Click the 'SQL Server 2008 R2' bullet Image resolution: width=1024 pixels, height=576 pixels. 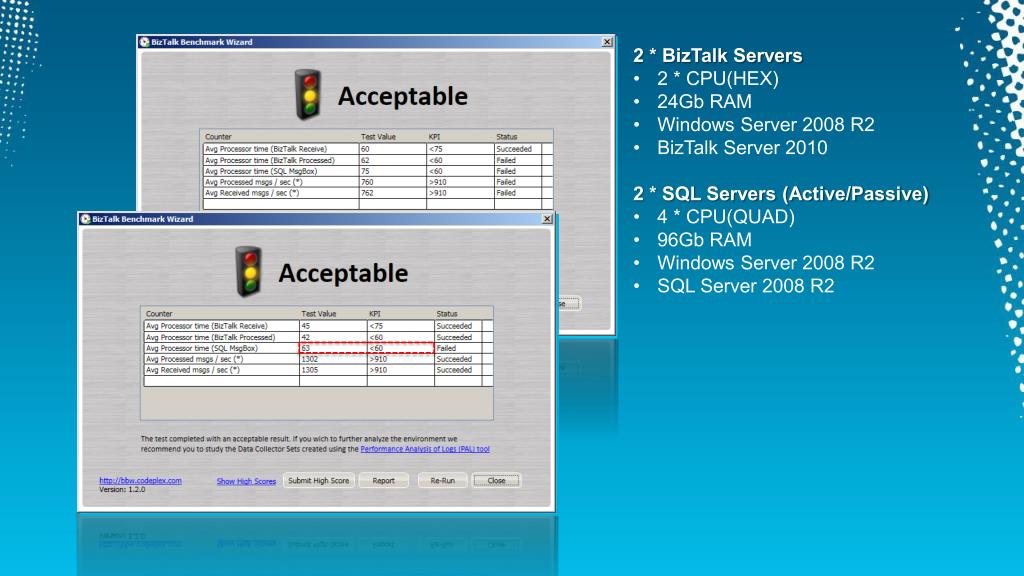pos(746,286)
